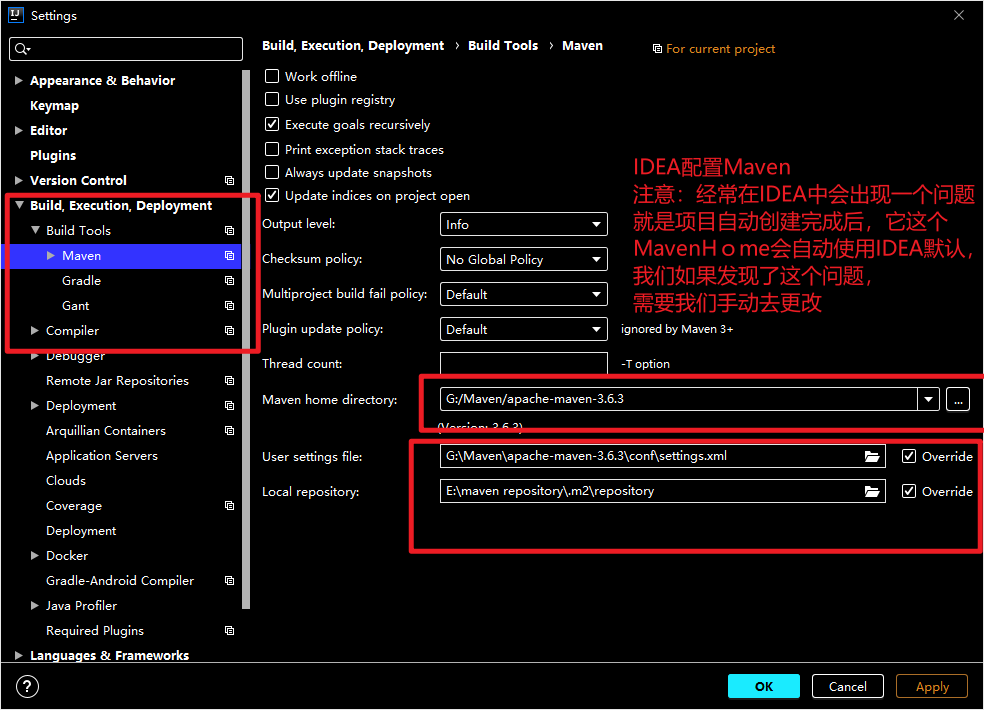Click the Local repository path field
The width and height of the screenshot is (984, 710).
coord(663,491)
